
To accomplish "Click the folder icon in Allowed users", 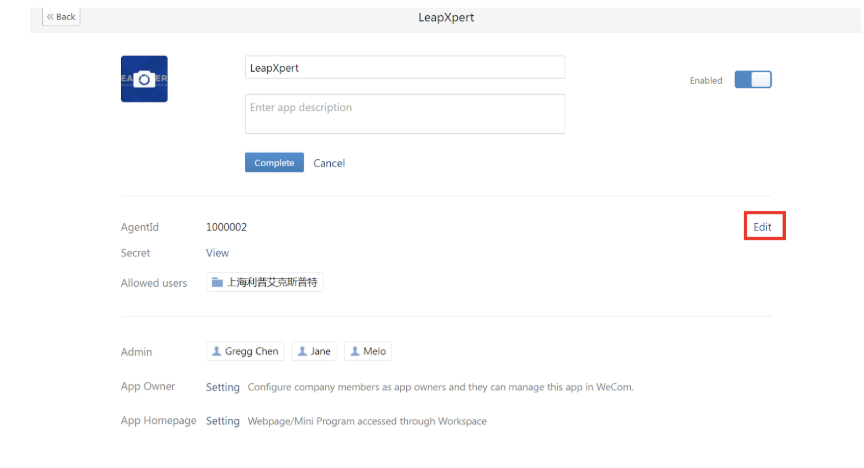I will (x=217, y=282).
